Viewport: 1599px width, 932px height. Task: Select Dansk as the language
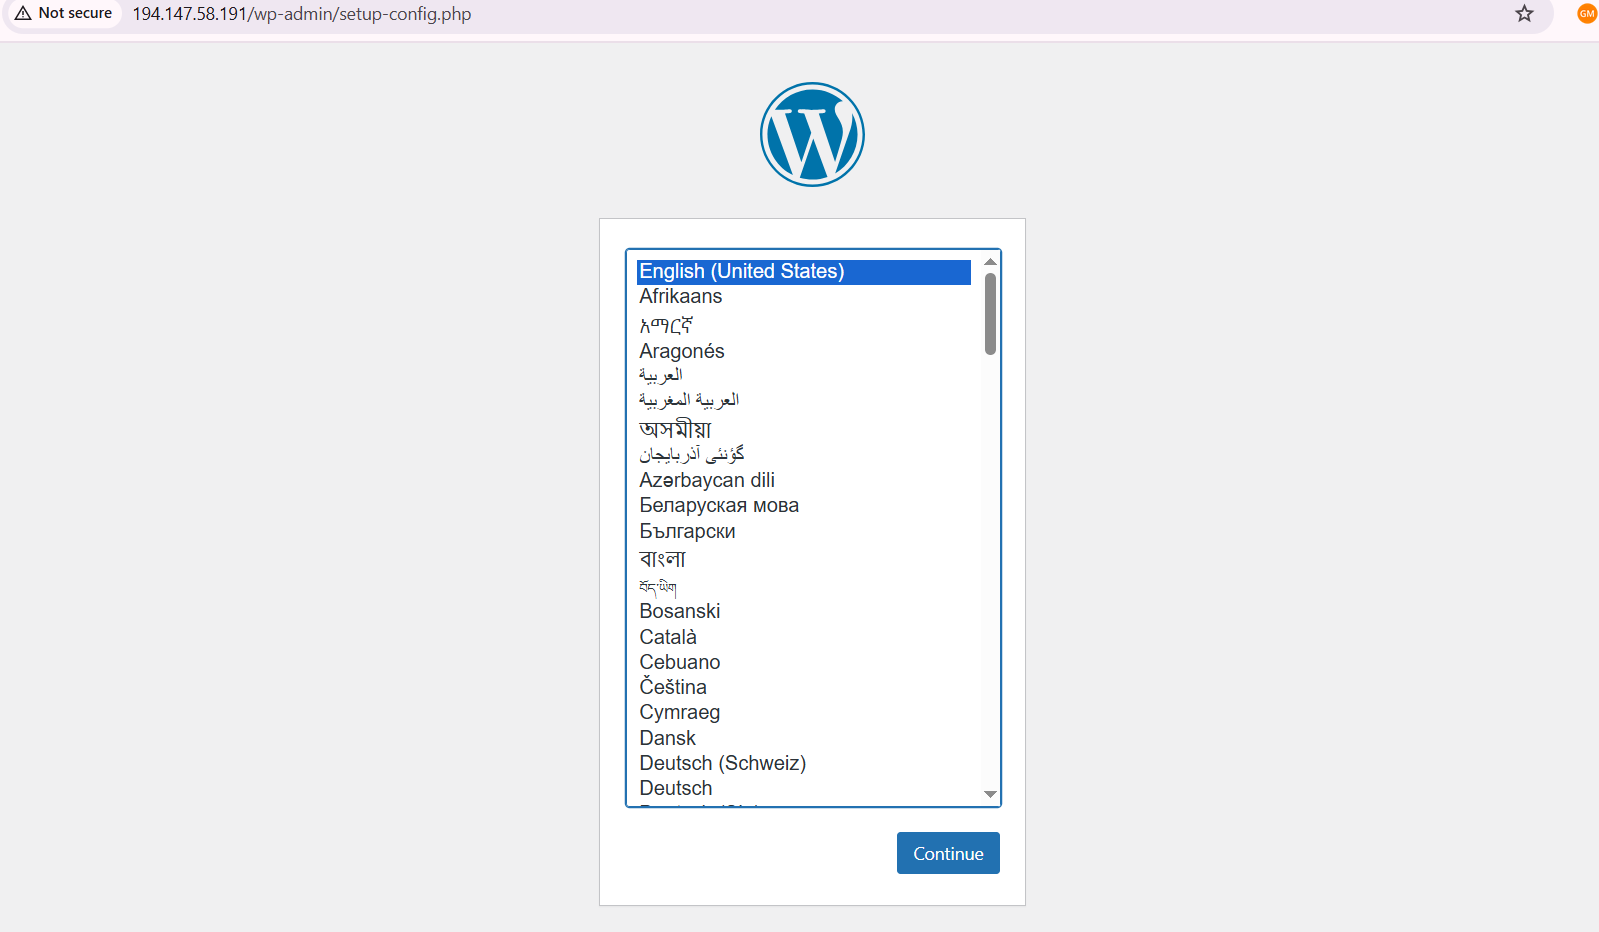tap(804, 738)
